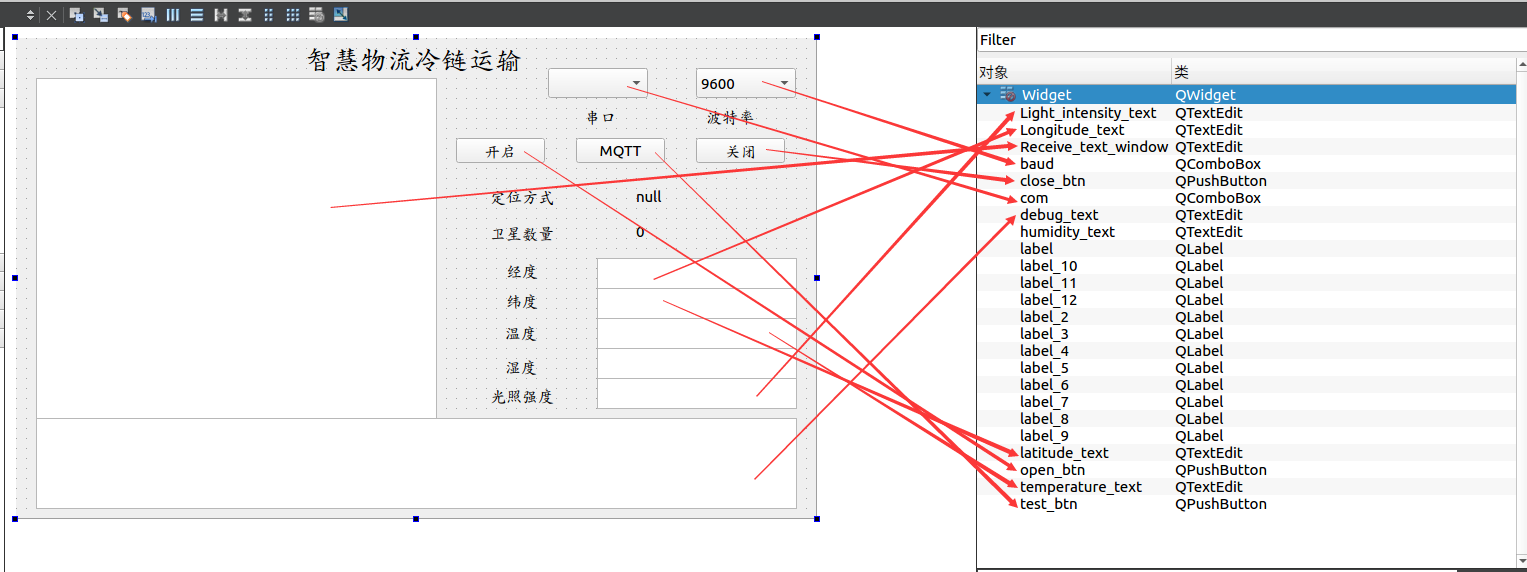
Task: Select the Edit Widgets mode icon
Action: [x=76, y=15]
